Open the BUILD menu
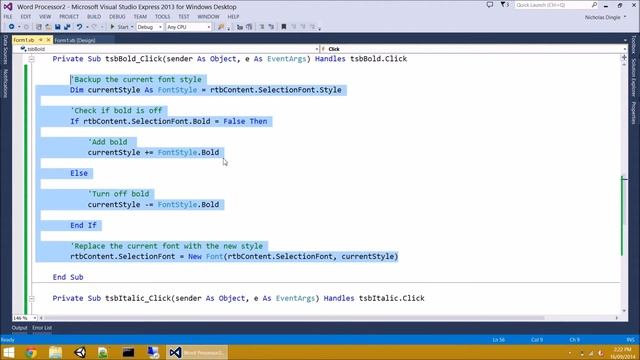The width and height of the screenshot is (640, 360). [x=94, y=17]
